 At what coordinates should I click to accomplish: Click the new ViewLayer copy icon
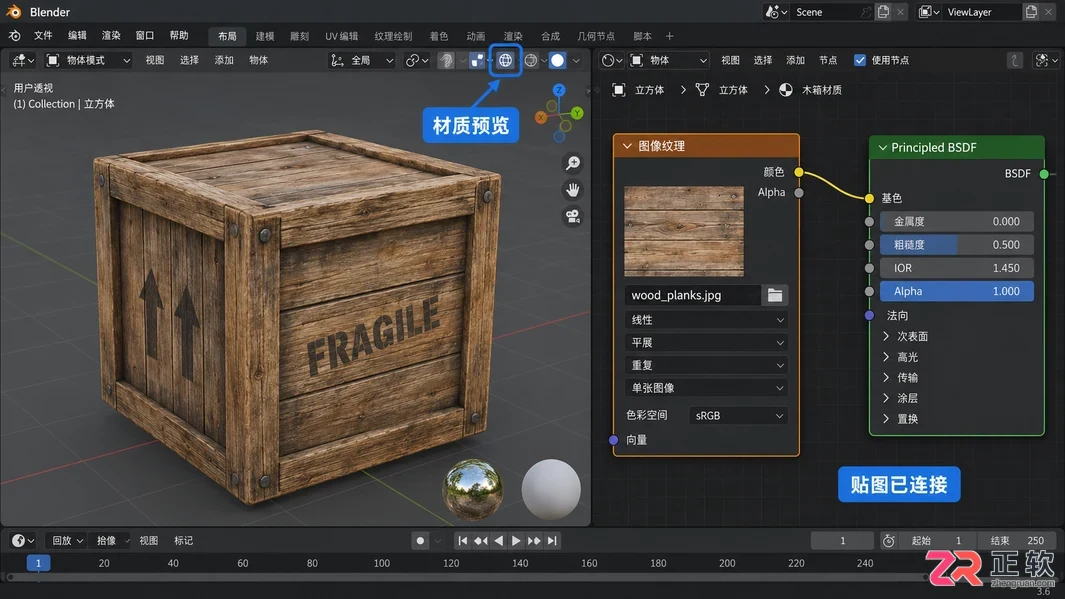pyautogui.click(x=1031, y=12)
